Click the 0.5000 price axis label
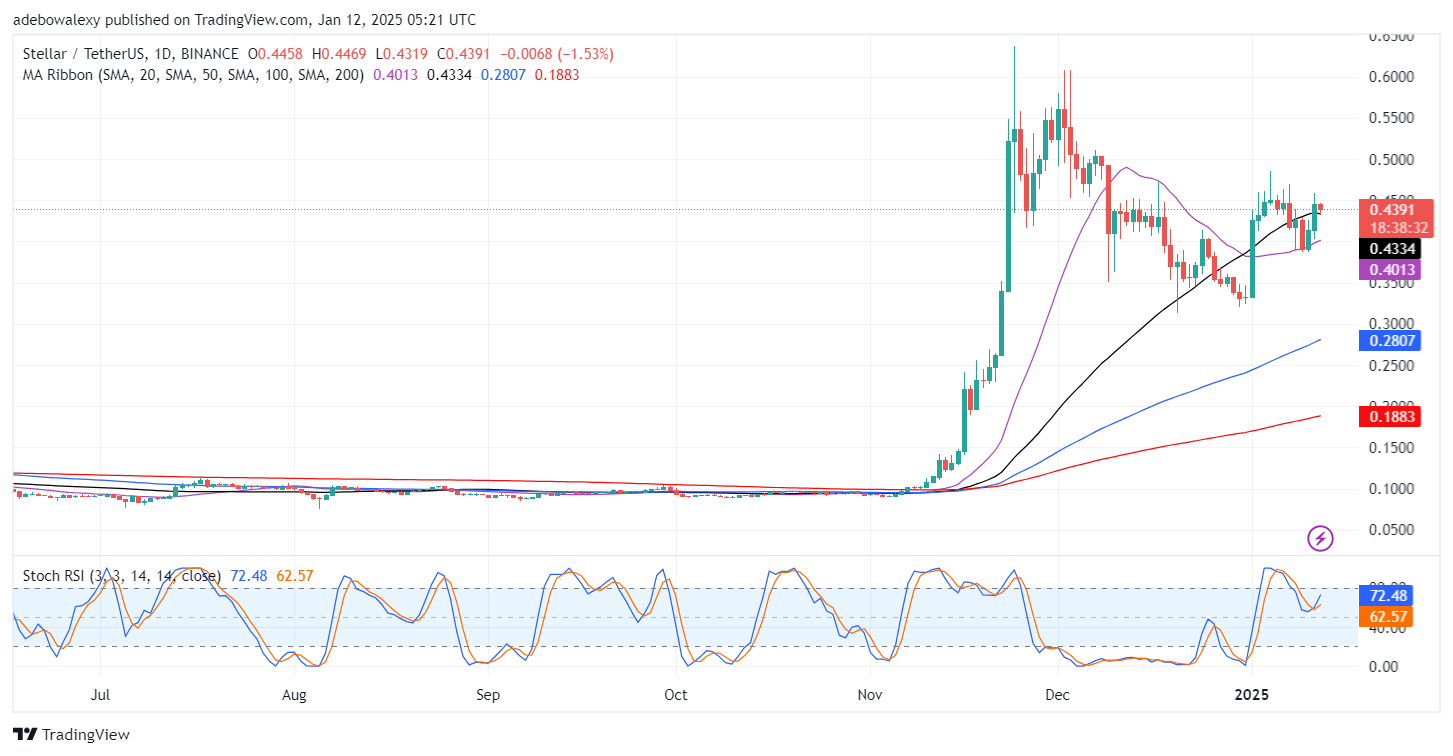Screen dimensions: 1453x756 click(1390, 160)
